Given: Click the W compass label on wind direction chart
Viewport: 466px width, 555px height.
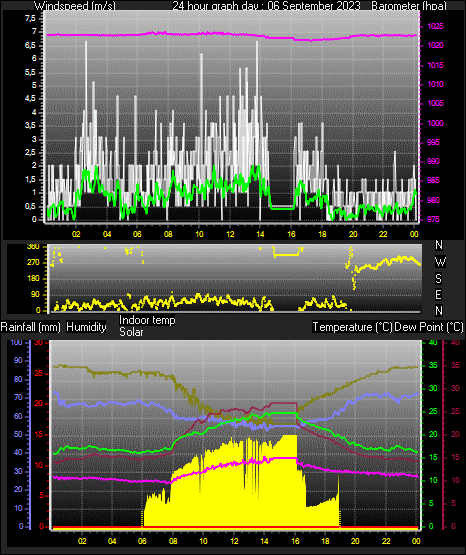Looking at the screenshot, I should (440, 262).
